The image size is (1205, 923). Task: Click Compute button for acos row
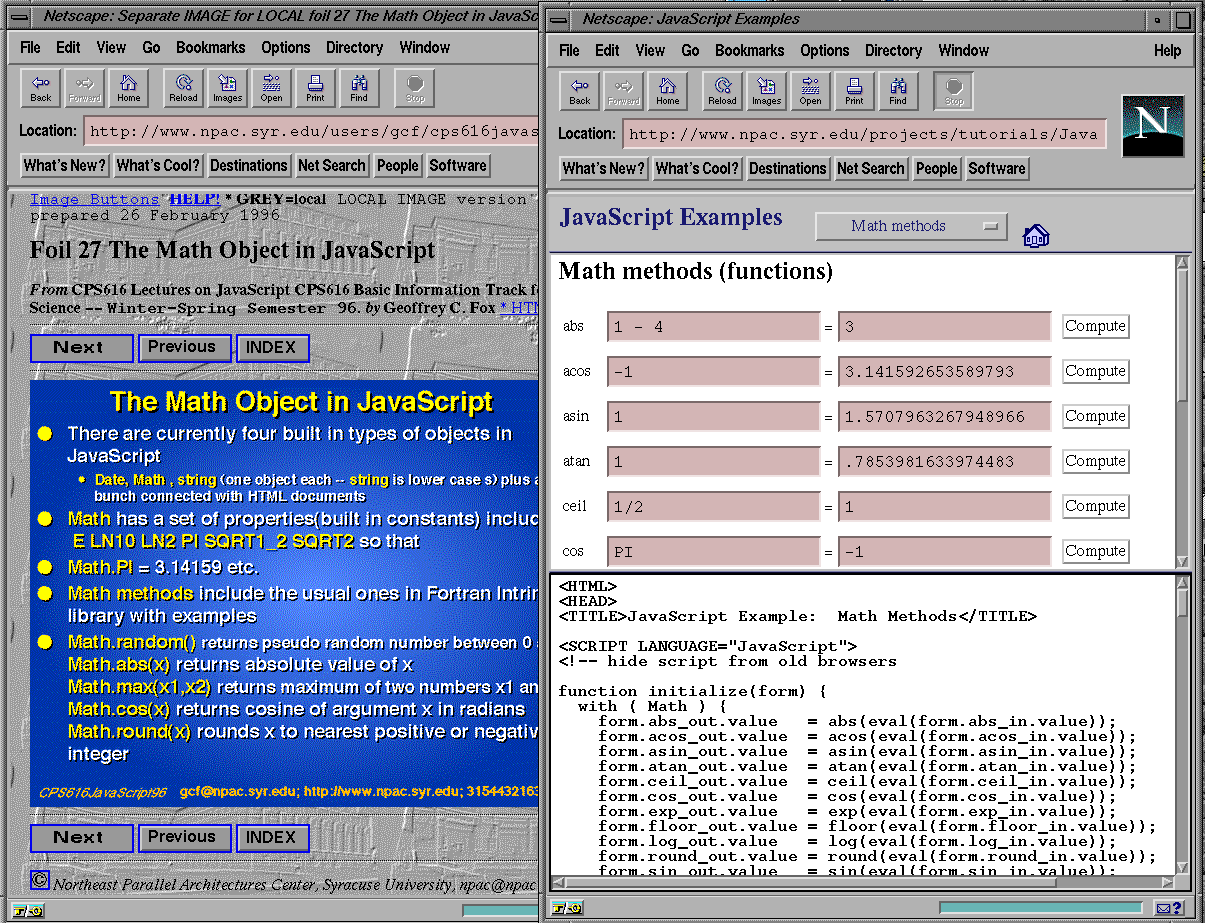point(1095,371)
